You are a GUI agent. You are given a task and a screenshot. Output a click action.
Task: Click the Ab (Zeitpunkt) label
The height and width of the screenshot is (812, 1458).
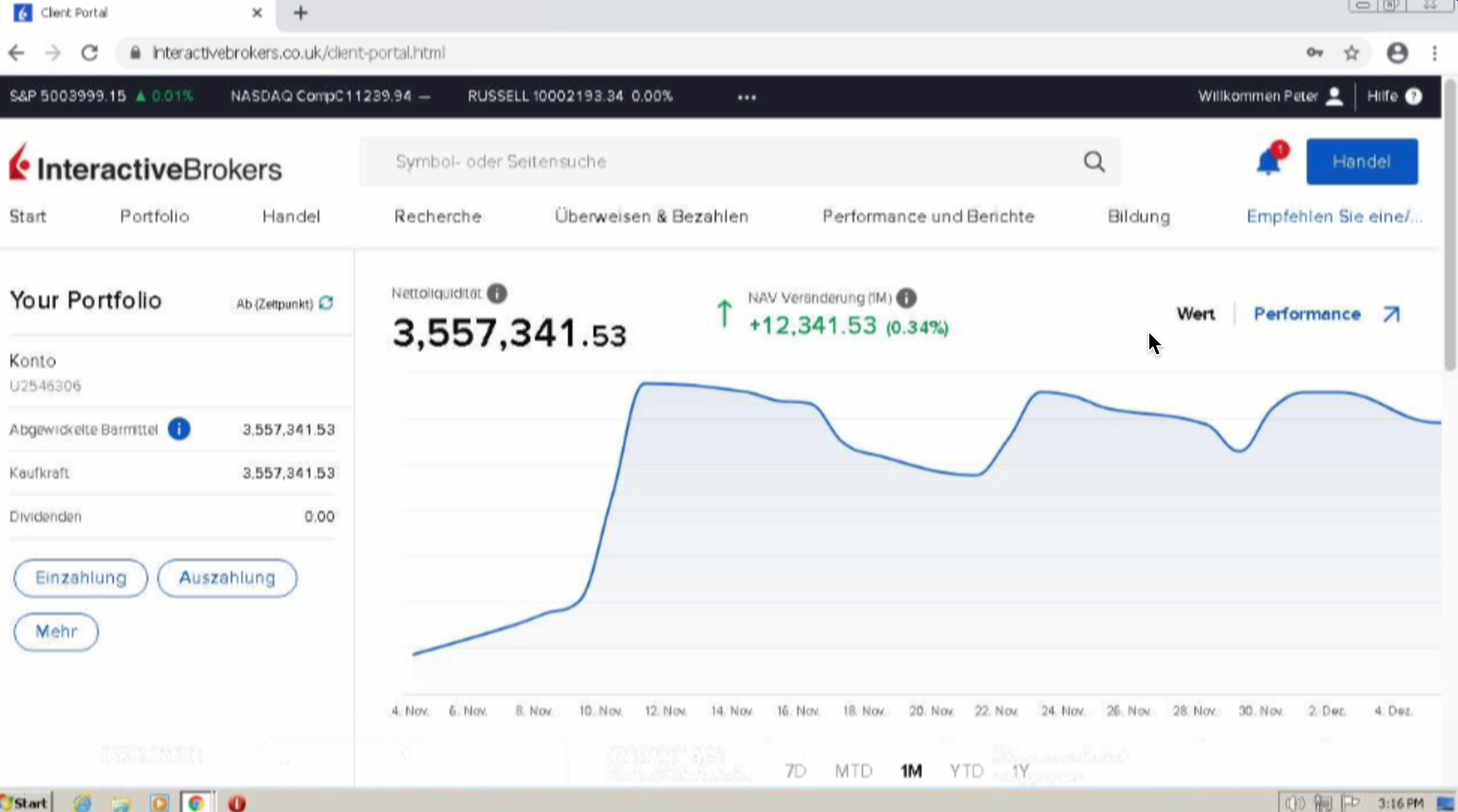point(274,303)
